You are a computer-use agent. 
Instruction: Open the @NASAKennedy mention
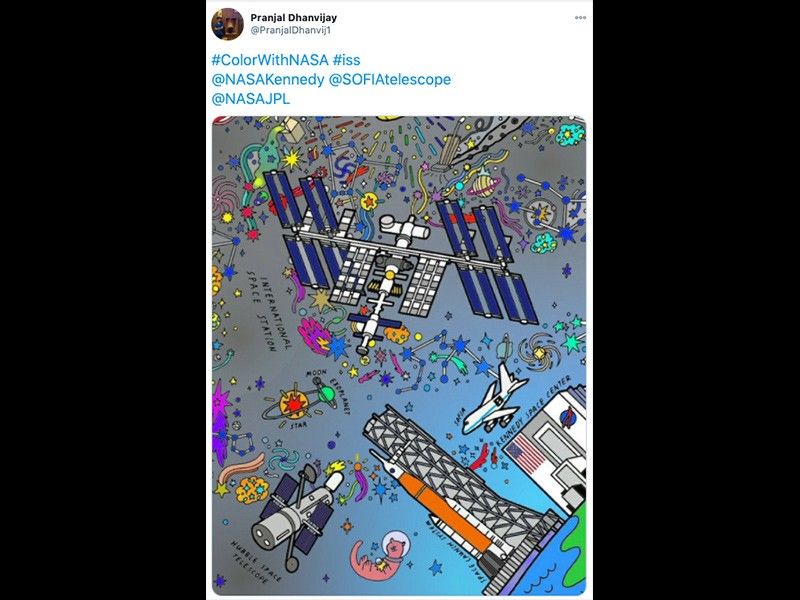[x=267, y=80]
